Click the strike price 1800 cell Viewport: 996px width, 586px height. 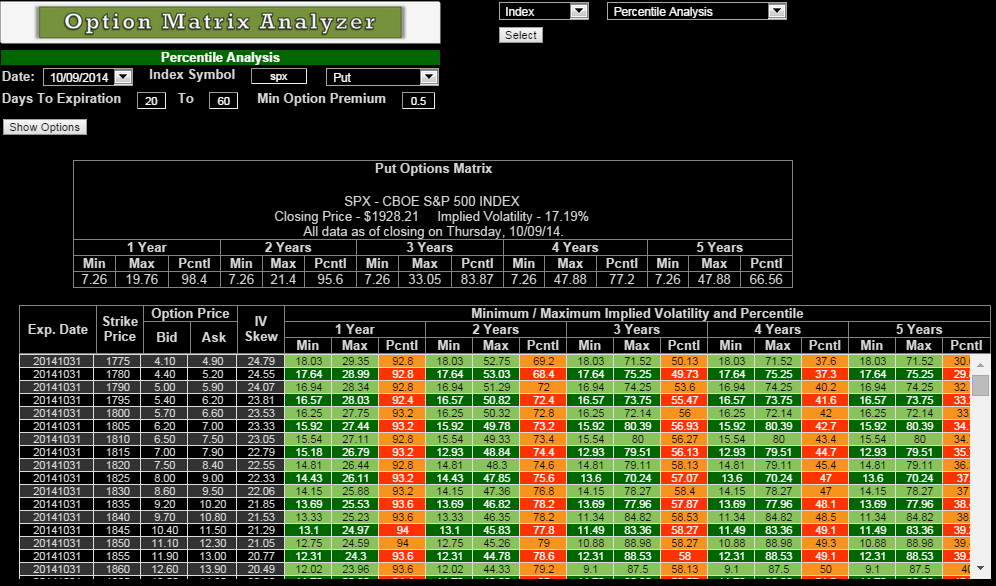pyautogui.click(x=119, y=413)
